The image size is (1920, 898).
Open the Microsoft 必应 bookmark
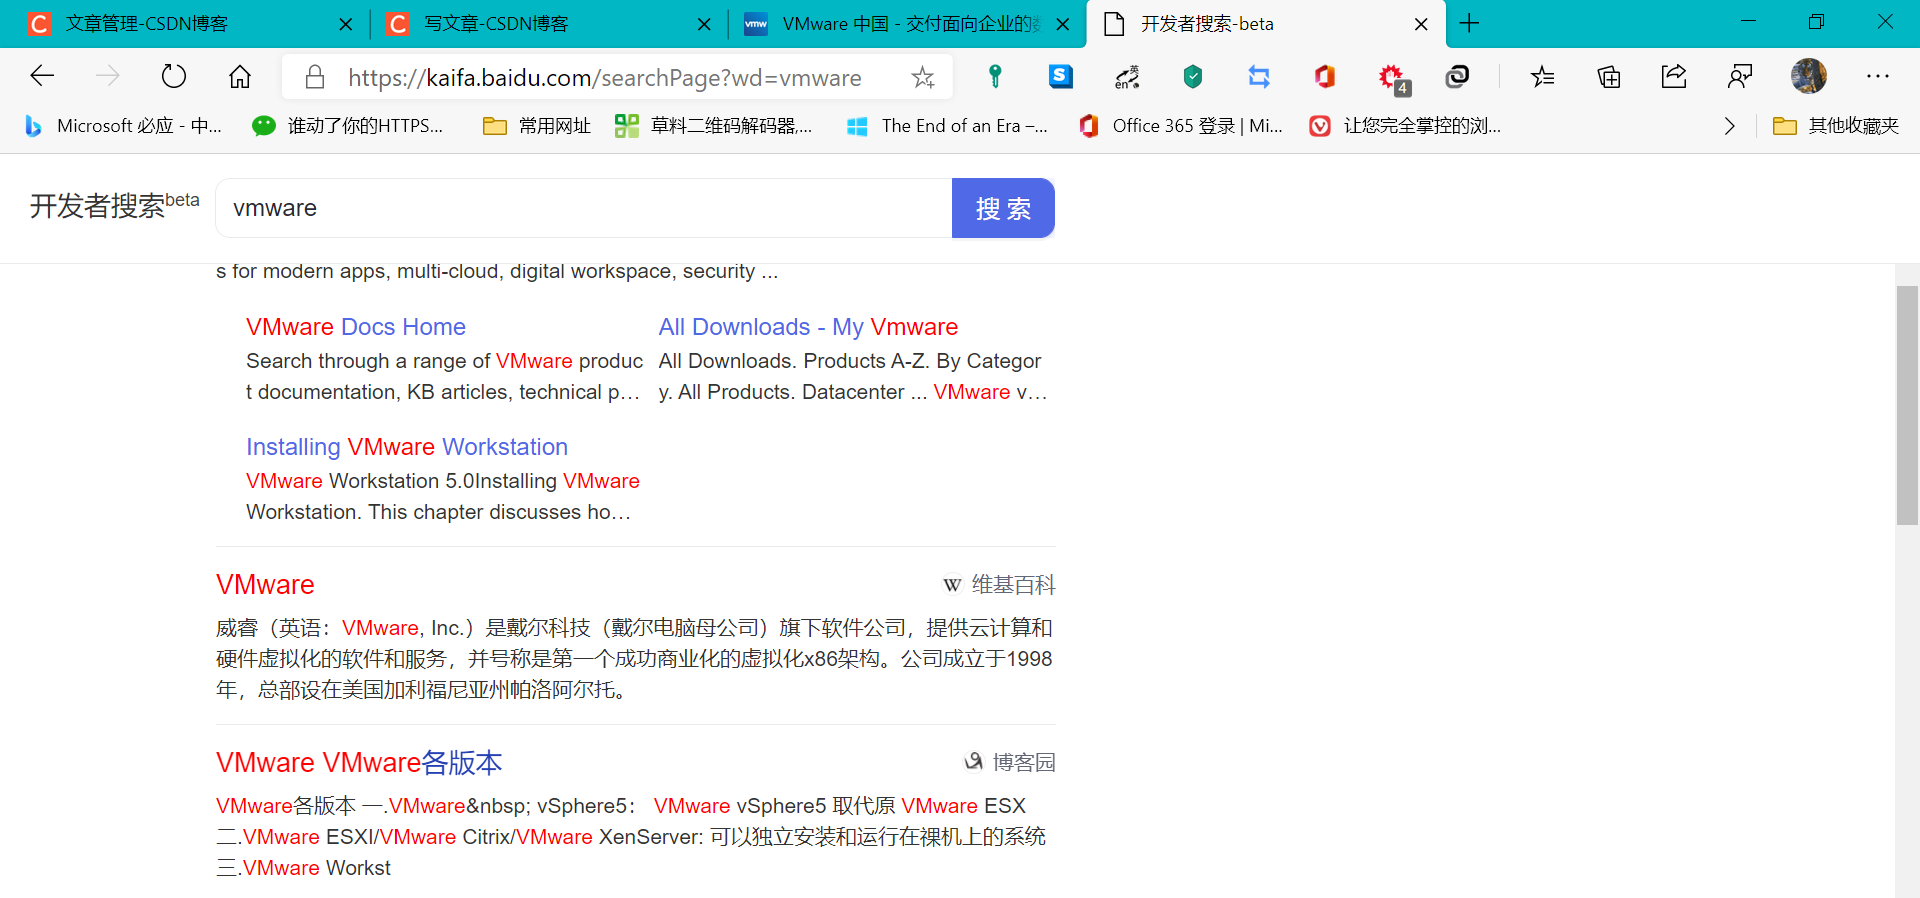[123, 126]
